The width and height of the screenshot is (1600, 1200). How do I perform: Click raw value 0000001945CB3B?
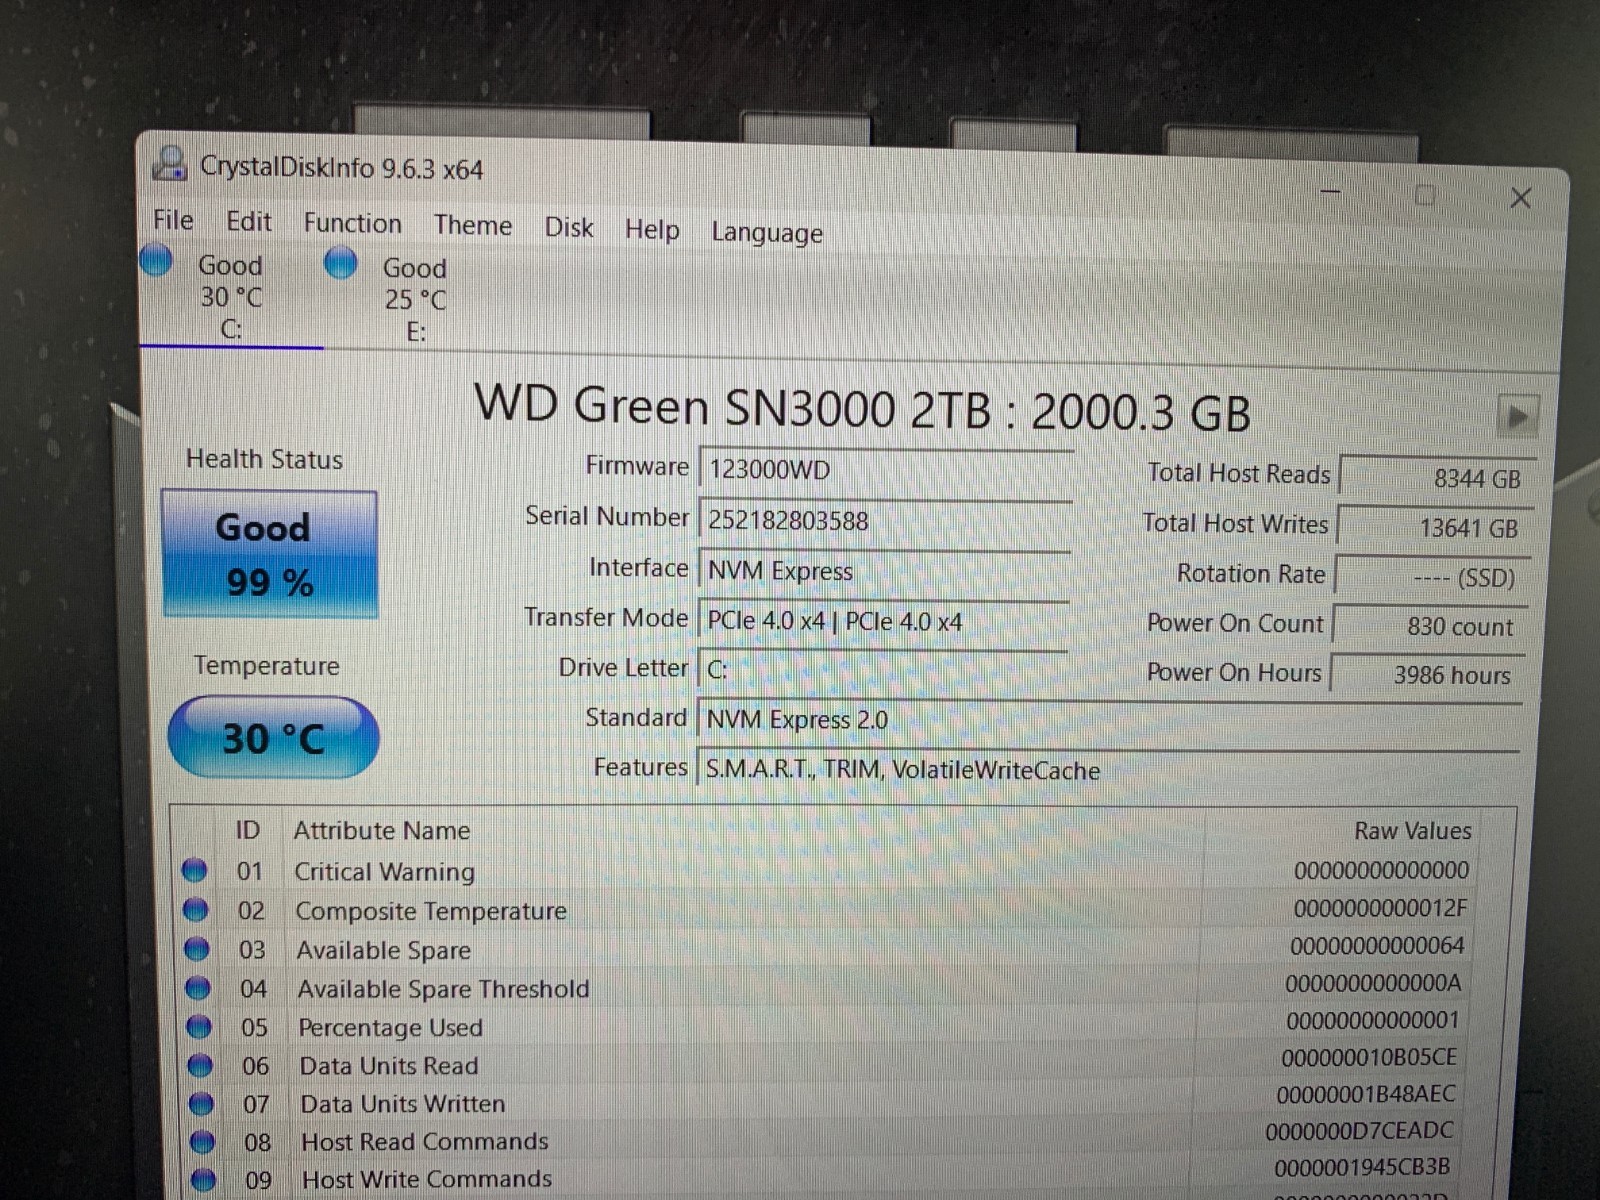tap(1362, 1167)
